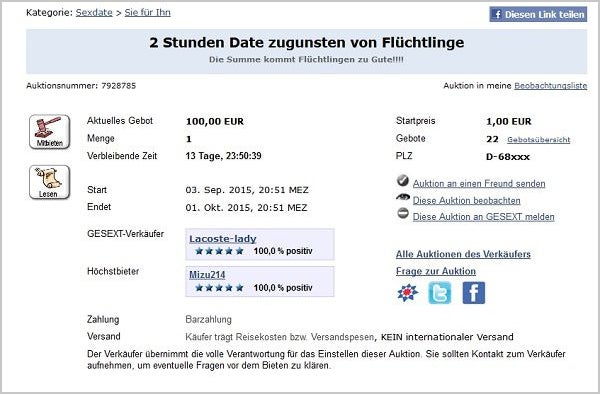
Task: Open seller profile Lacoste-lady
Action: pyautogui.click(x=223, y=239)
